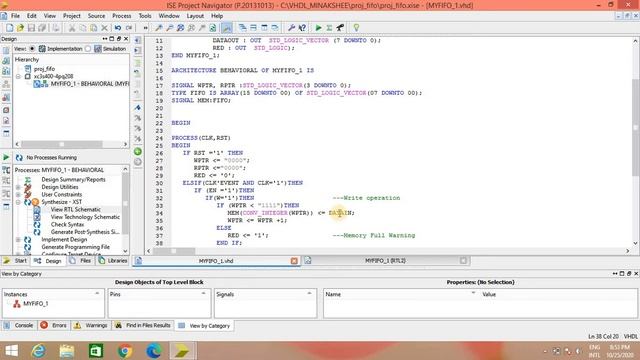Select View RTL Schematic process
This screenshot has width=640, height=360.
pyautogui.click(x=76, y=209)
